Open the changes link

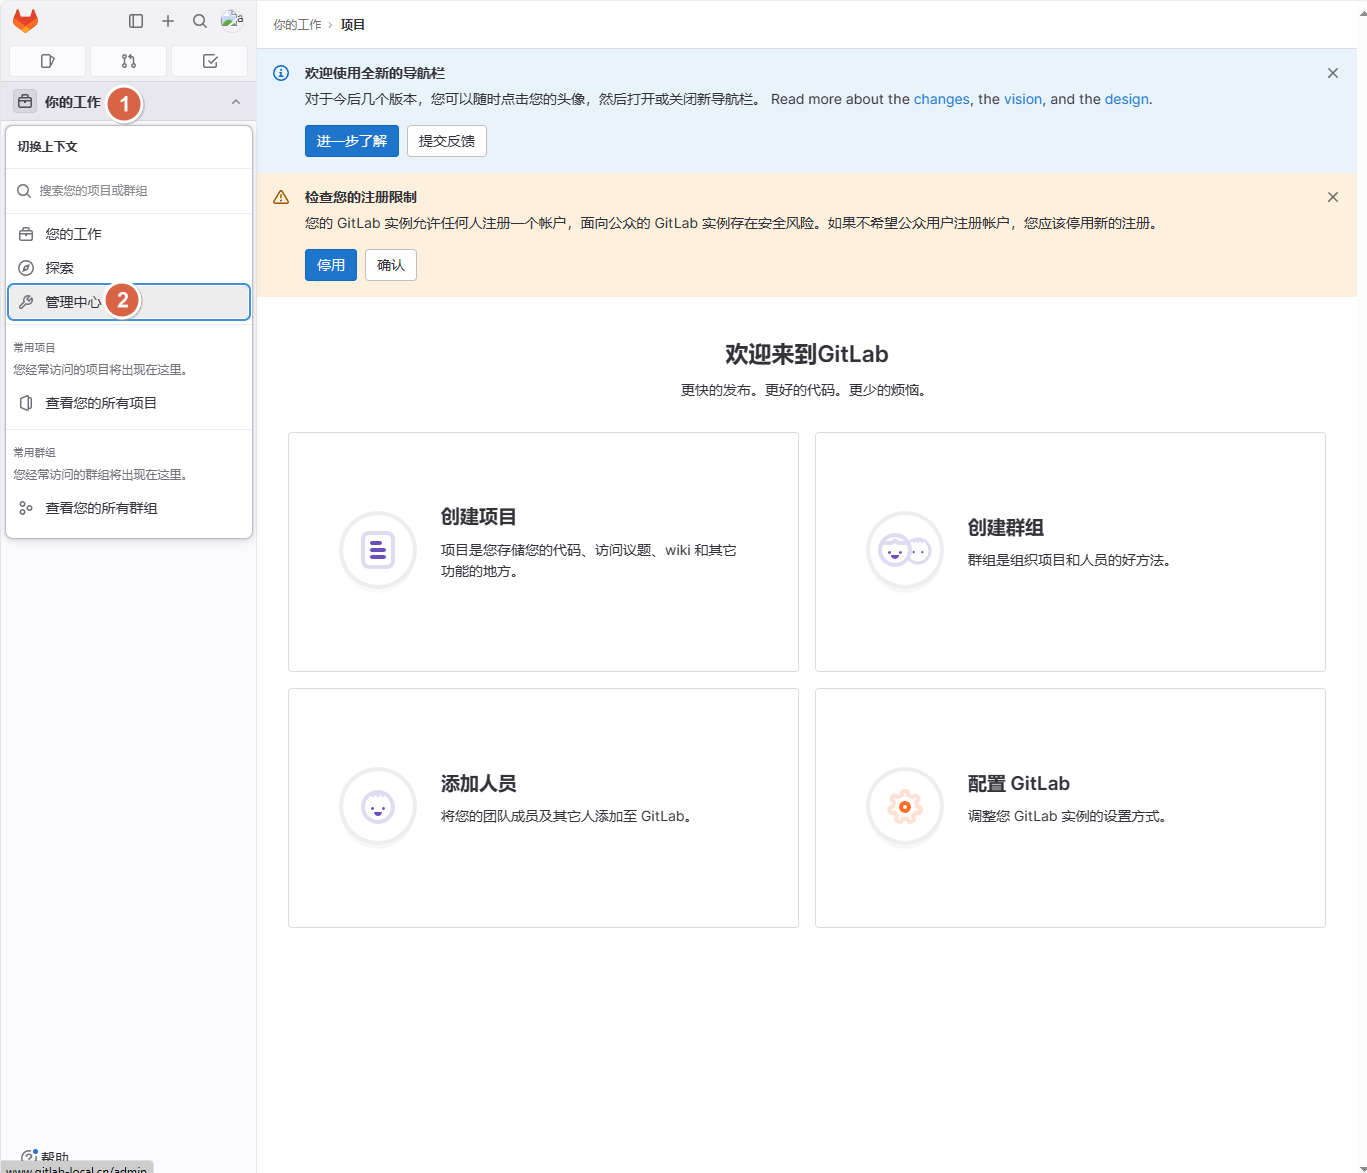(x=942, y=99)
